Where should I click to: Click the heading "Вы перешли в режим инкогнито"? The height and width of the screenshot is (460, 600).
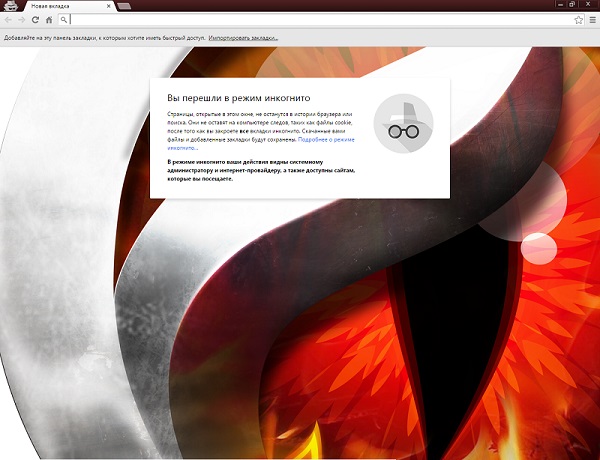[x=238, y=98]
